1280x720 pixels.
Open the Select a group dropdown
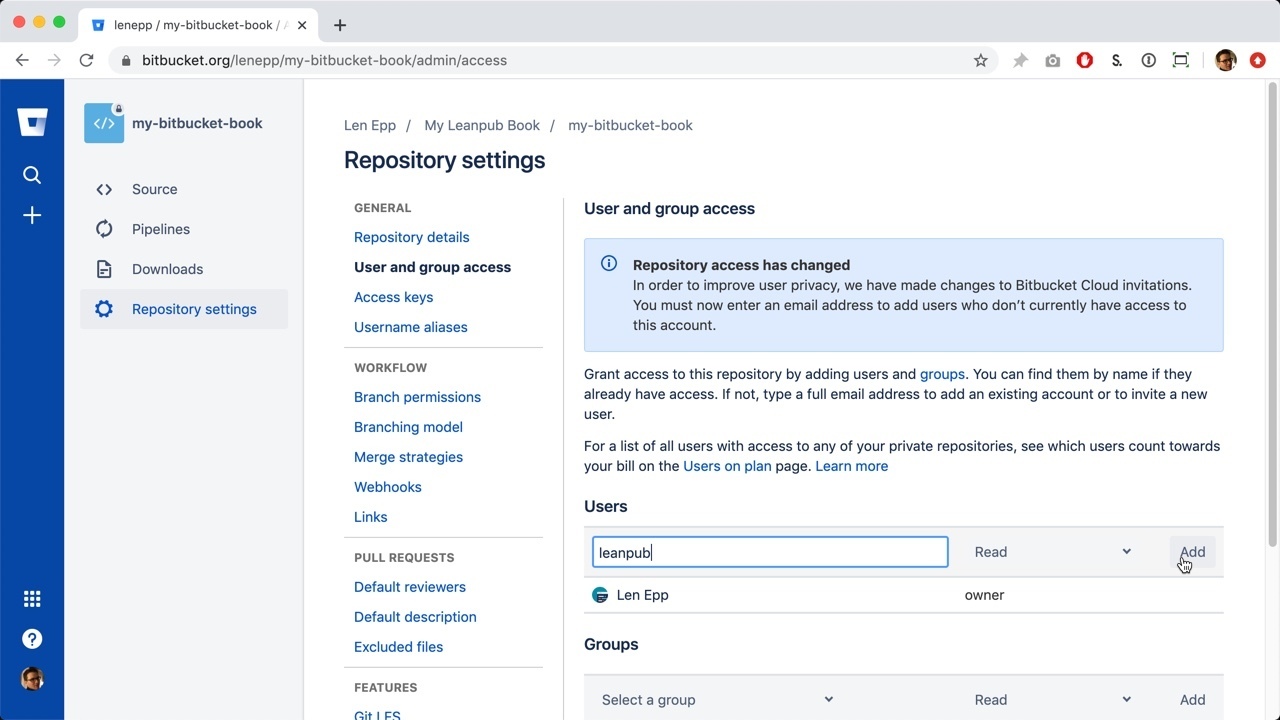pos(716,700)
